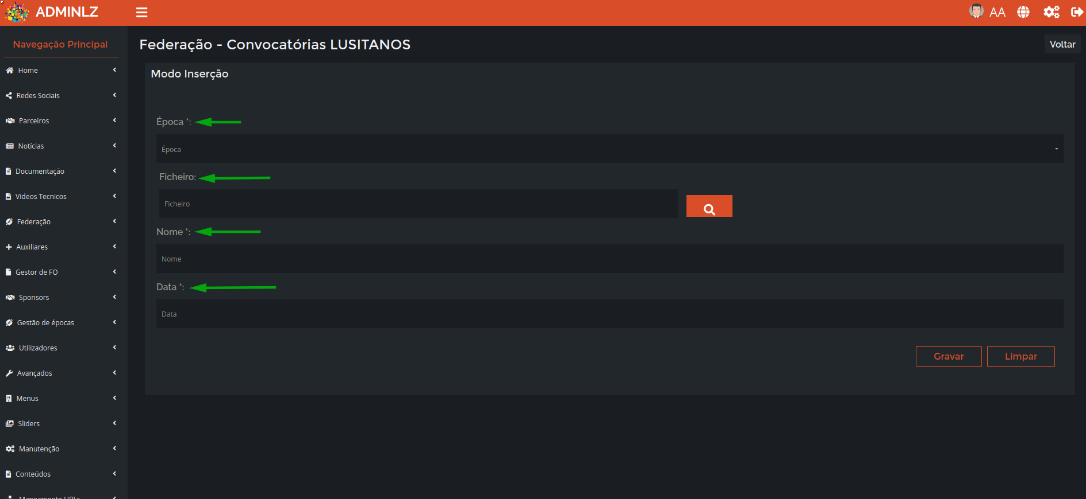Toggle the hamburger sidebar menu icon
Image resolution: width=1086 pixels, height=499 pixels.
[x=141, y=12]
